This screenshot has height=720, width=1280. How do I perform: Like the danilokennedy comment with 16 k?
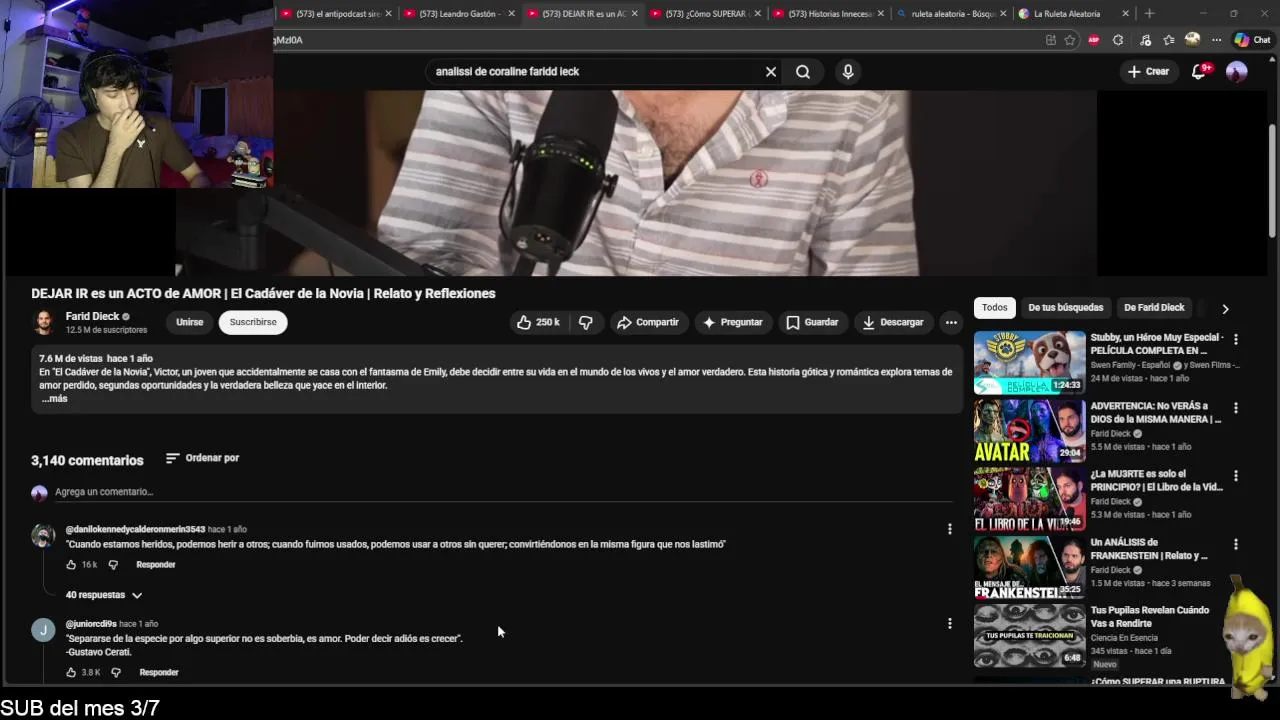pos(71,565)
